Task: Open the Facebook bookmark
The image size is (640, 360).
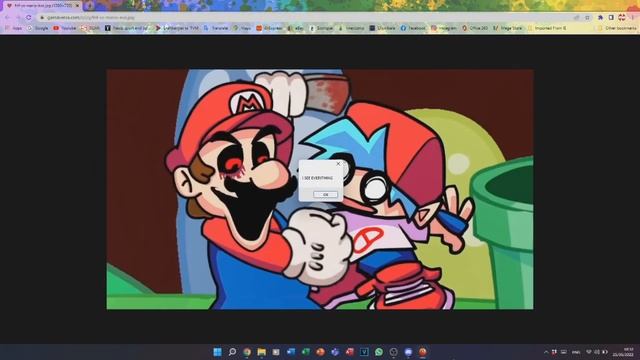Action: tap(413, 28)
